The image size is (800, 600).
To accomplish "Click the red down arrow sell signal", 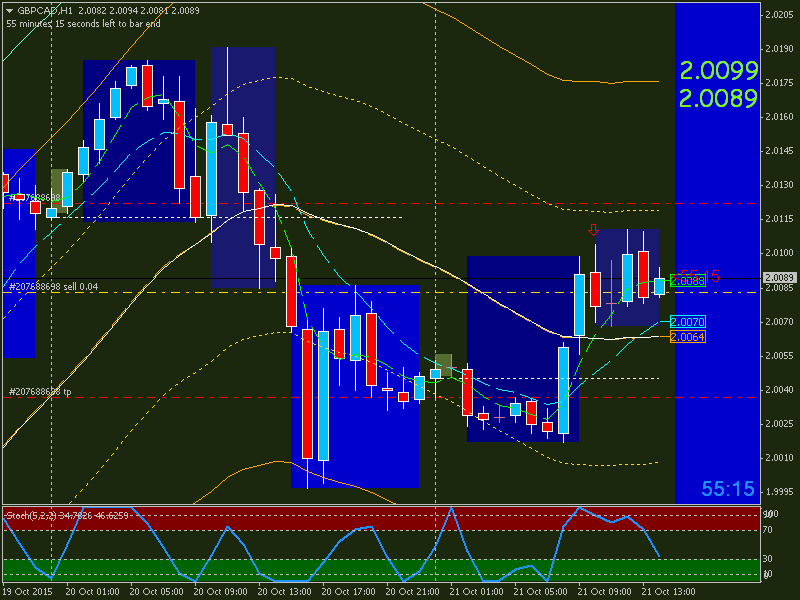I will (x=593, y=230).
